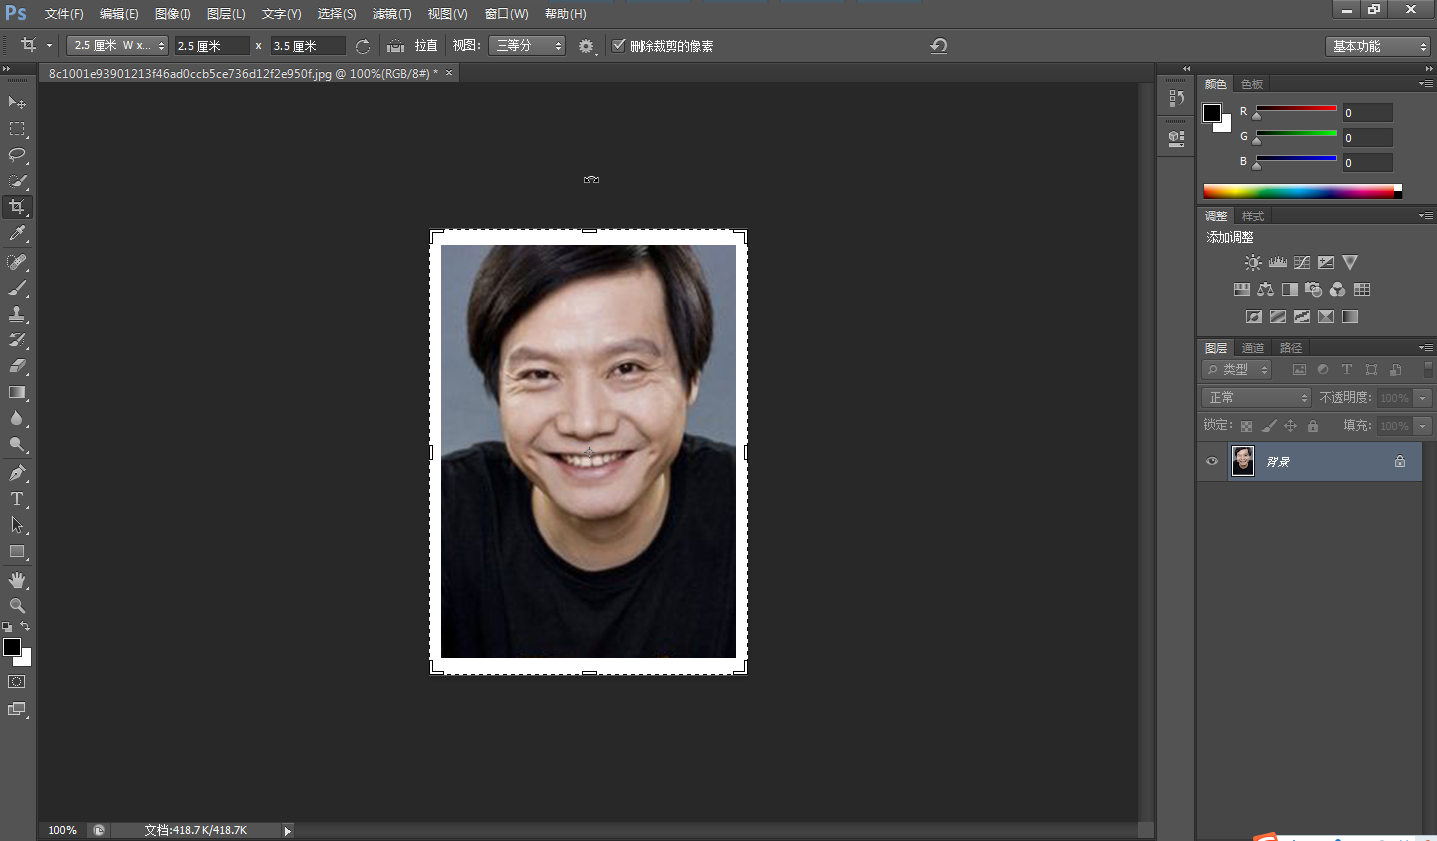The image size is (1437, 841).
Task: Add a Color Balance adjustment
Action: pyautogui.click(x=1265, y=290)
